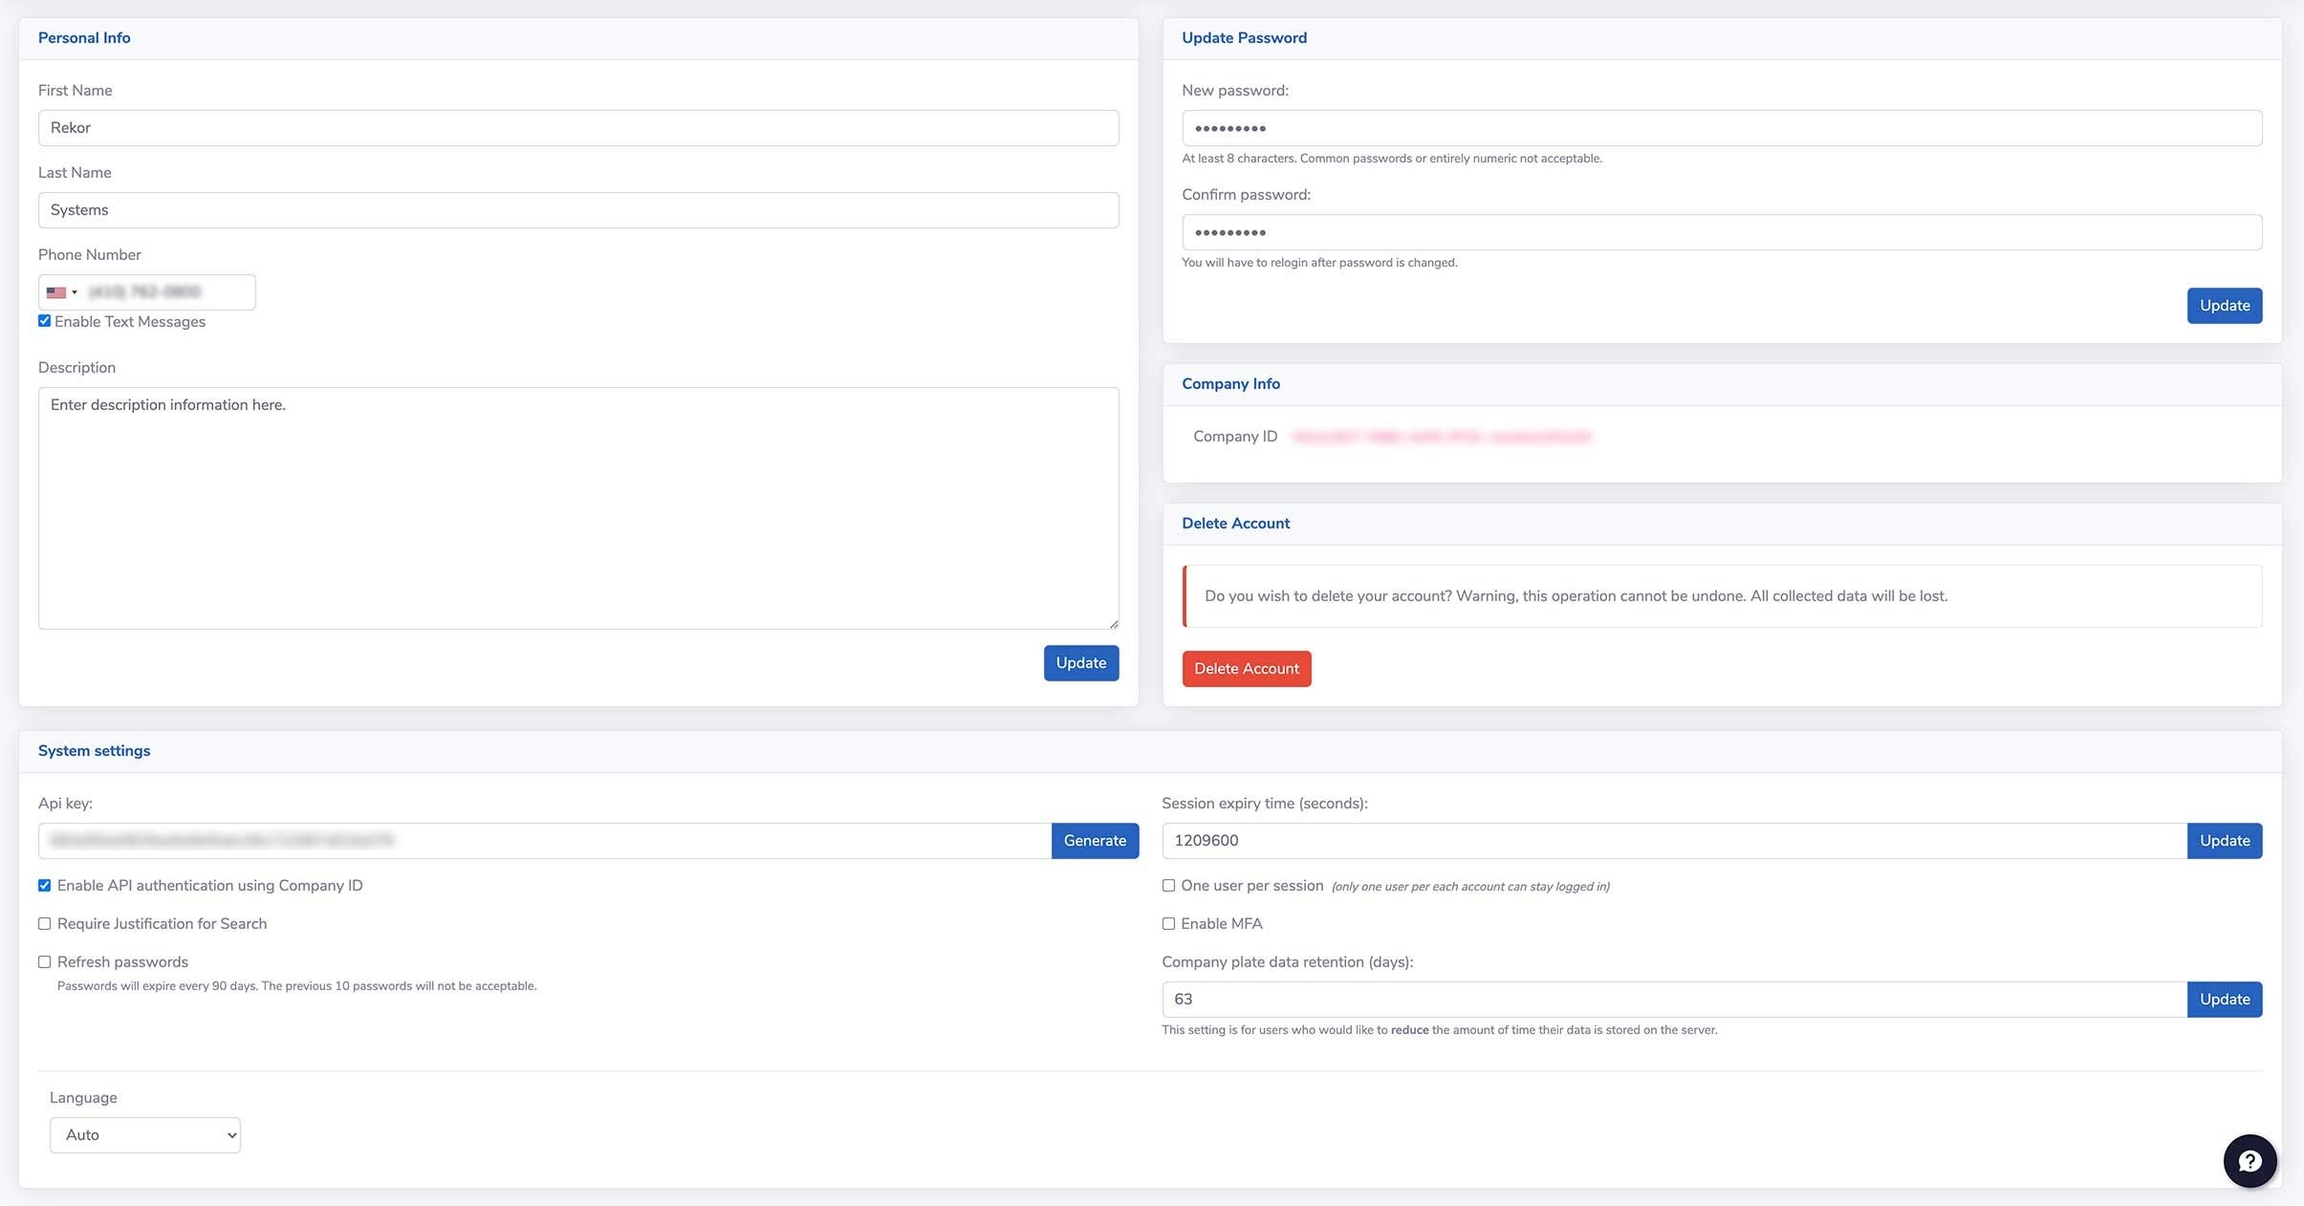Update session expiry time value

2223,840
